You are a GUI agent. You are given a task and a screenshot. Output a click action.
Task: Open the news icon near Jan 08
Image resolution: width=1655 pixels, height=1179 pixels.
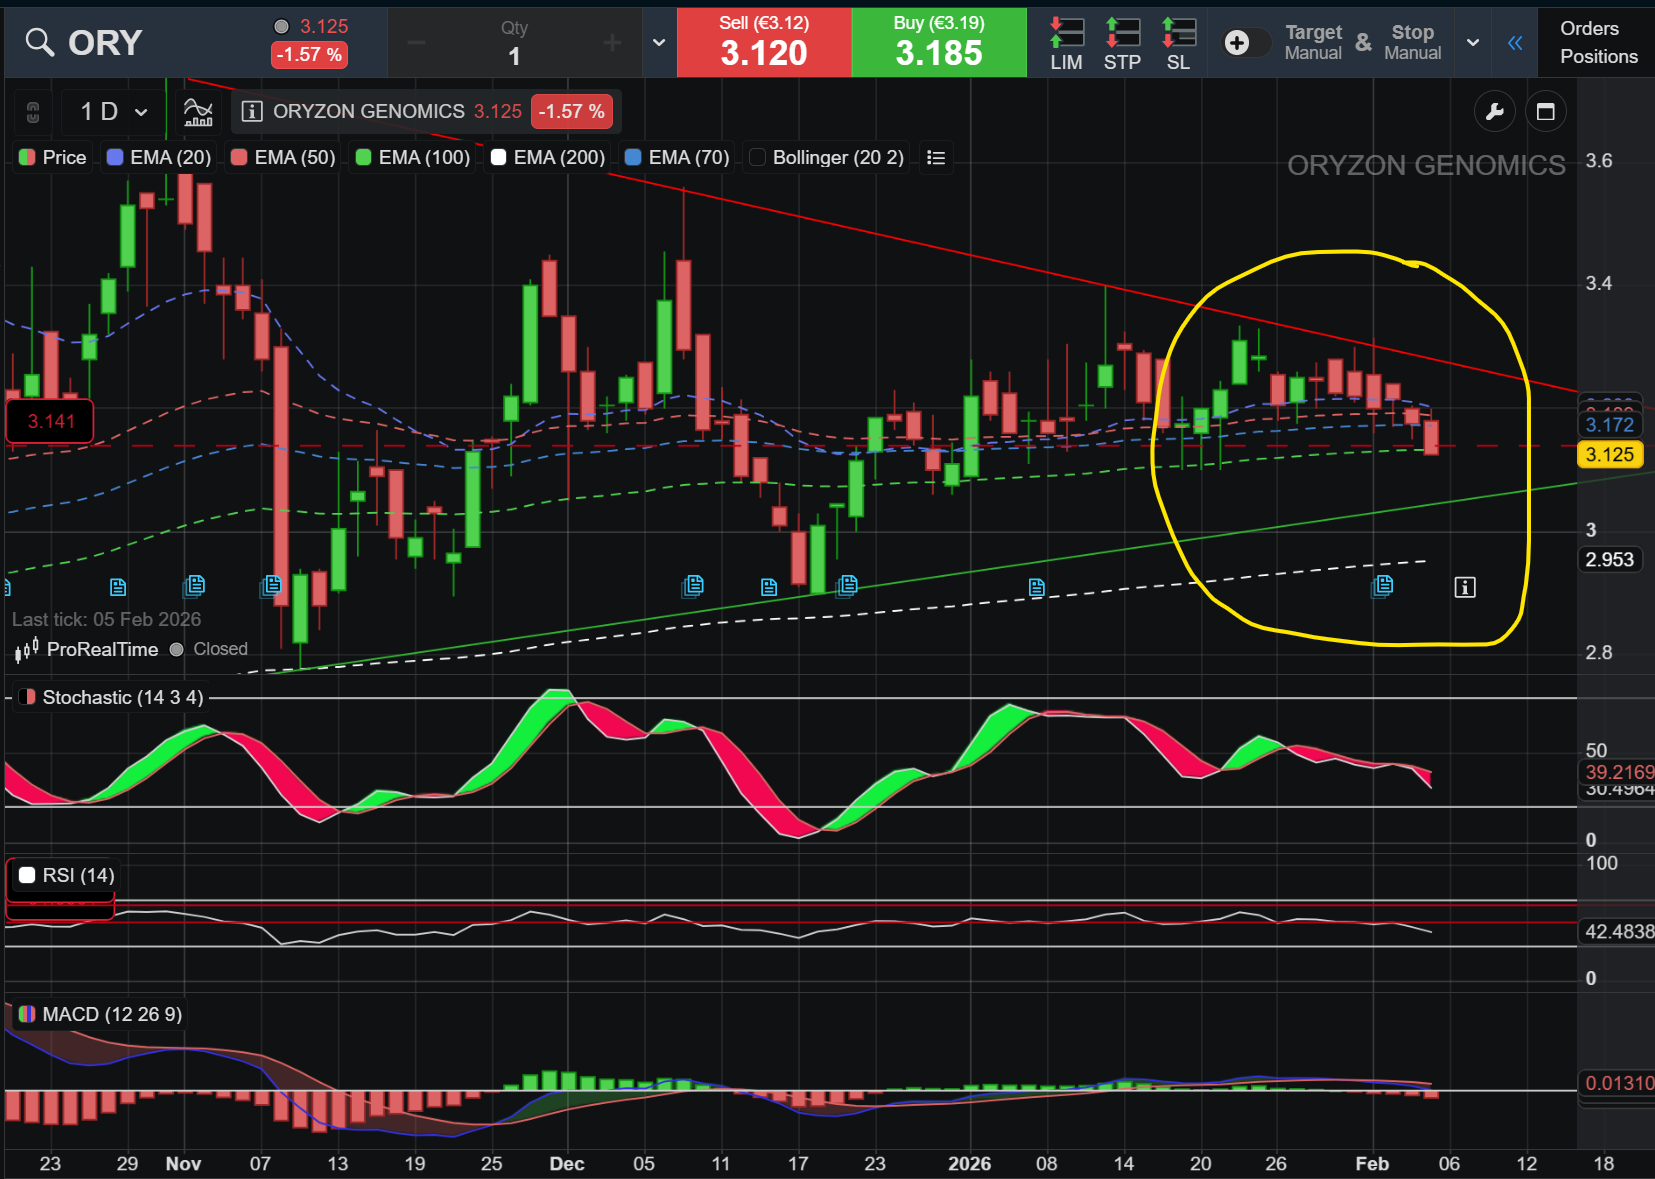[x=1037, y=588]
